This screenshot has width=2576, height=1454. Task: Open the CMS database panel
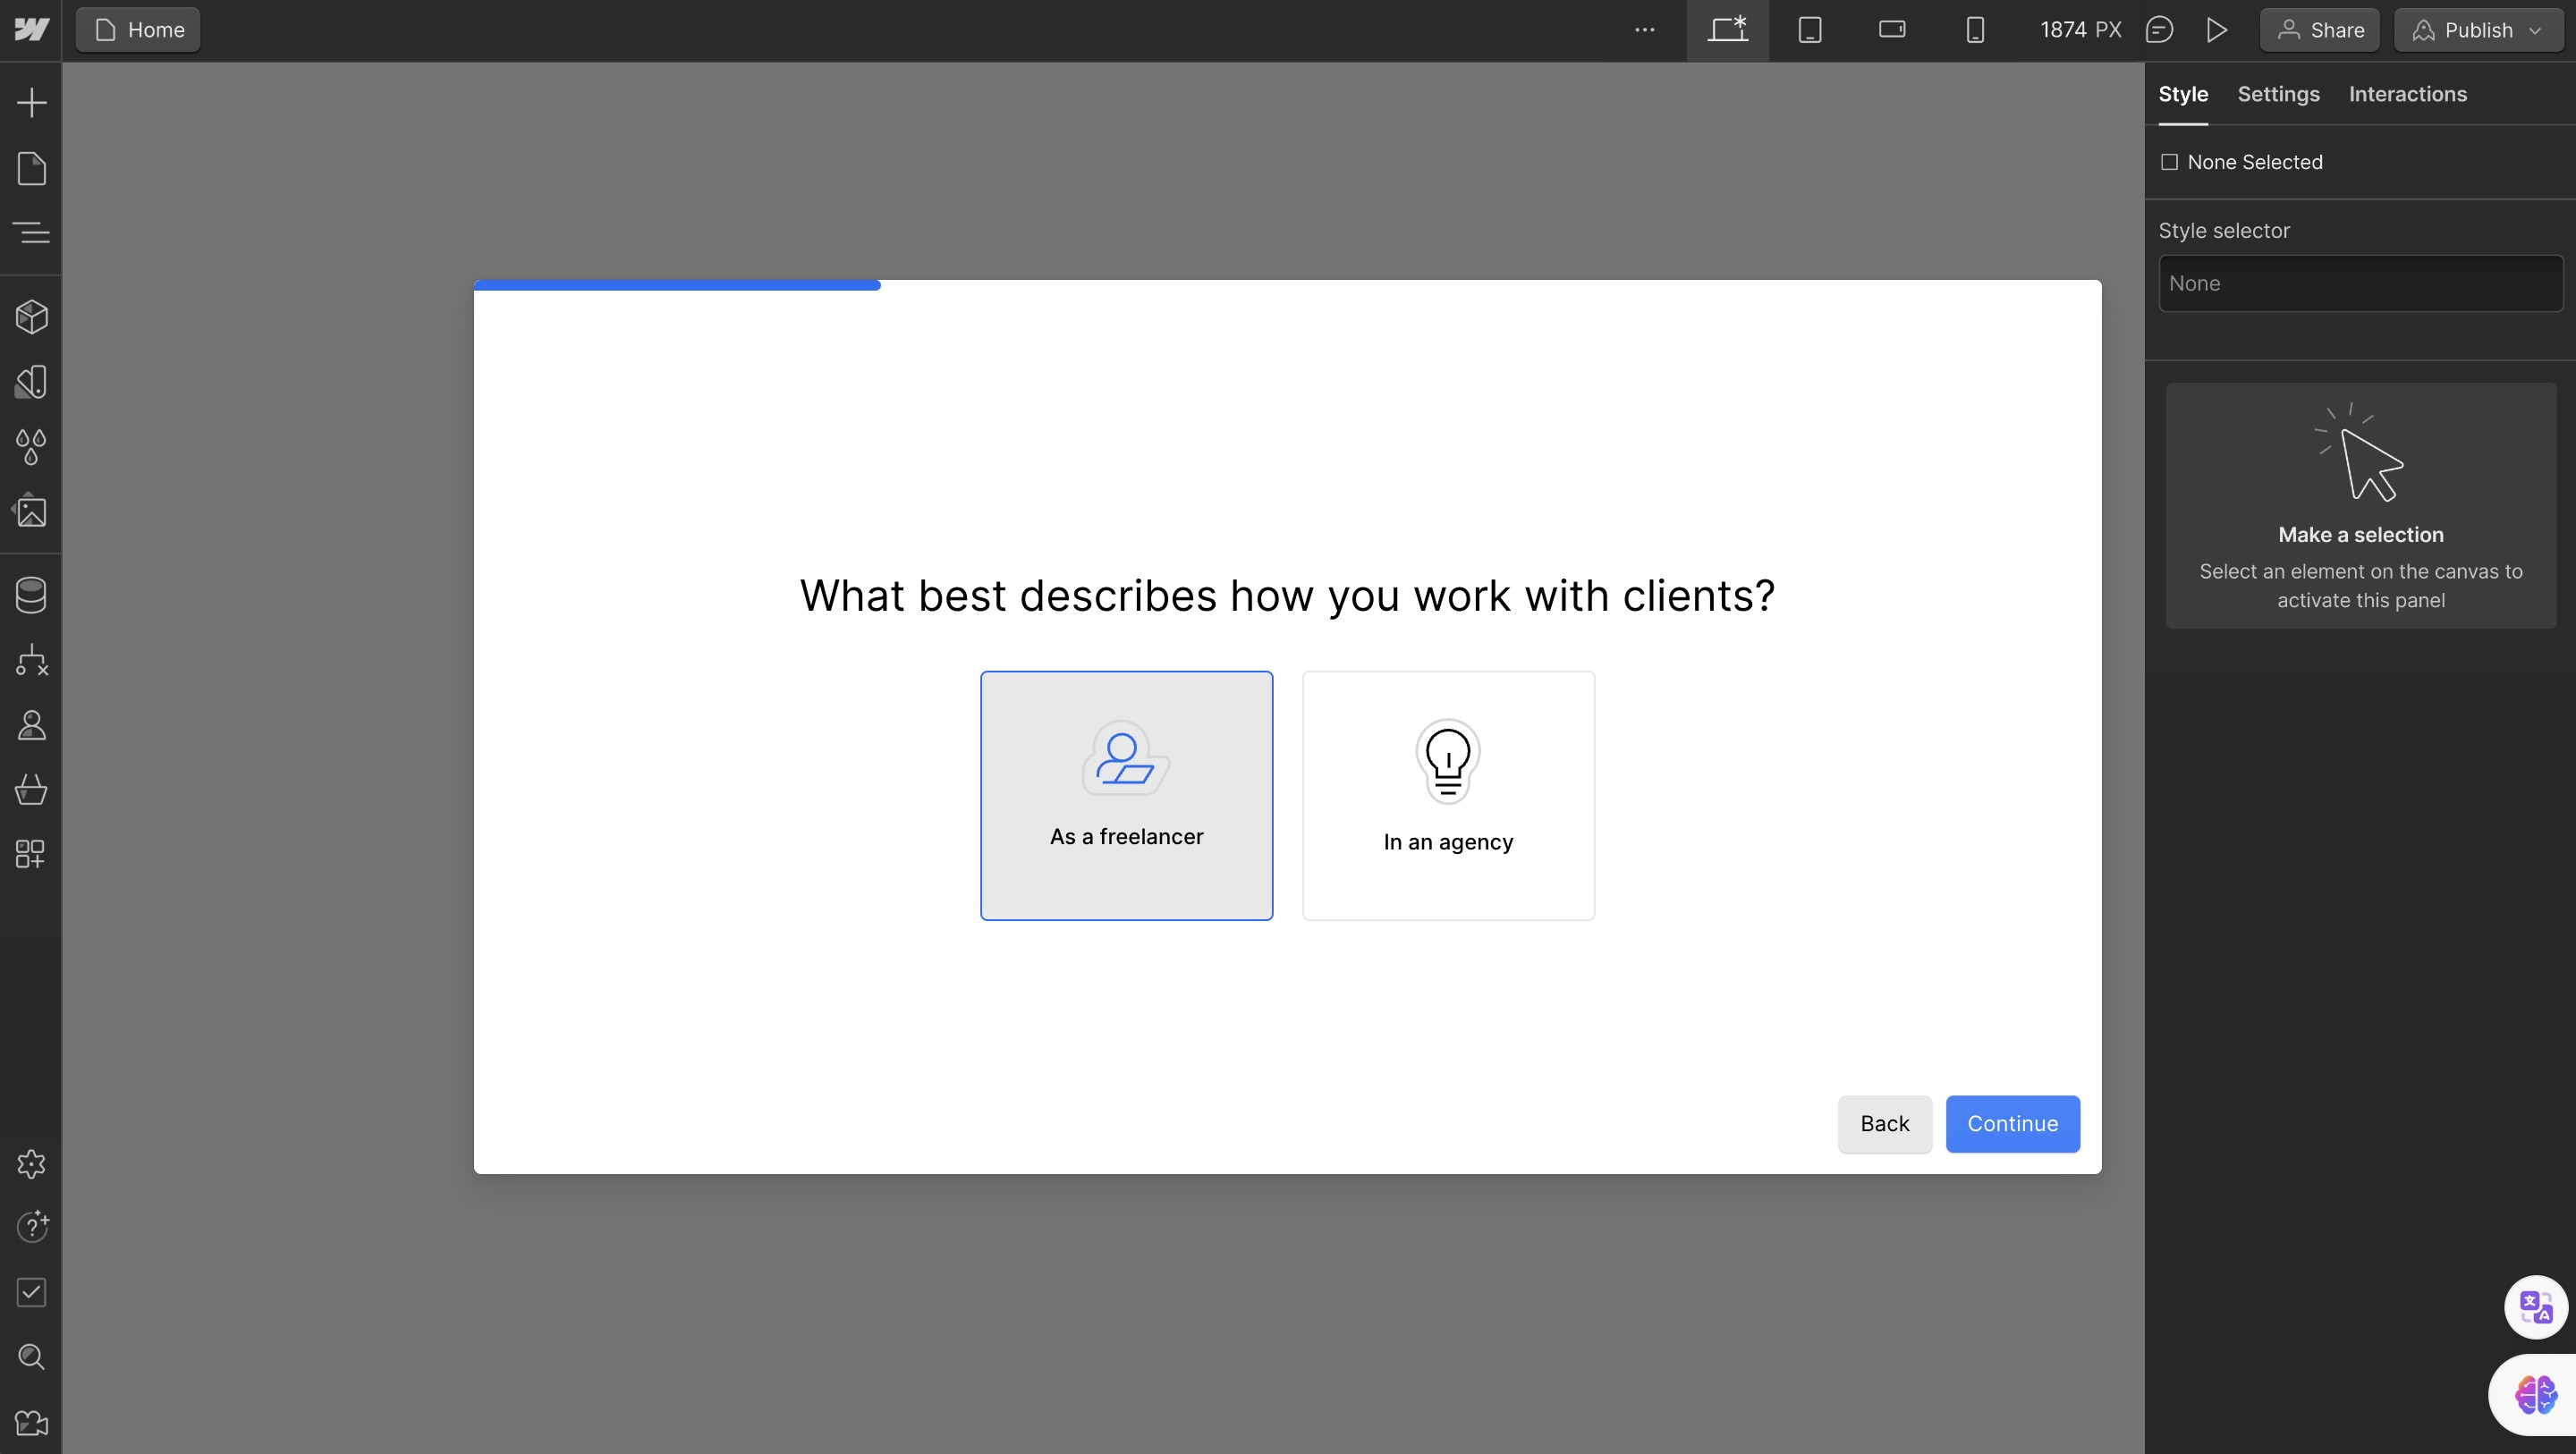point(31,595)
